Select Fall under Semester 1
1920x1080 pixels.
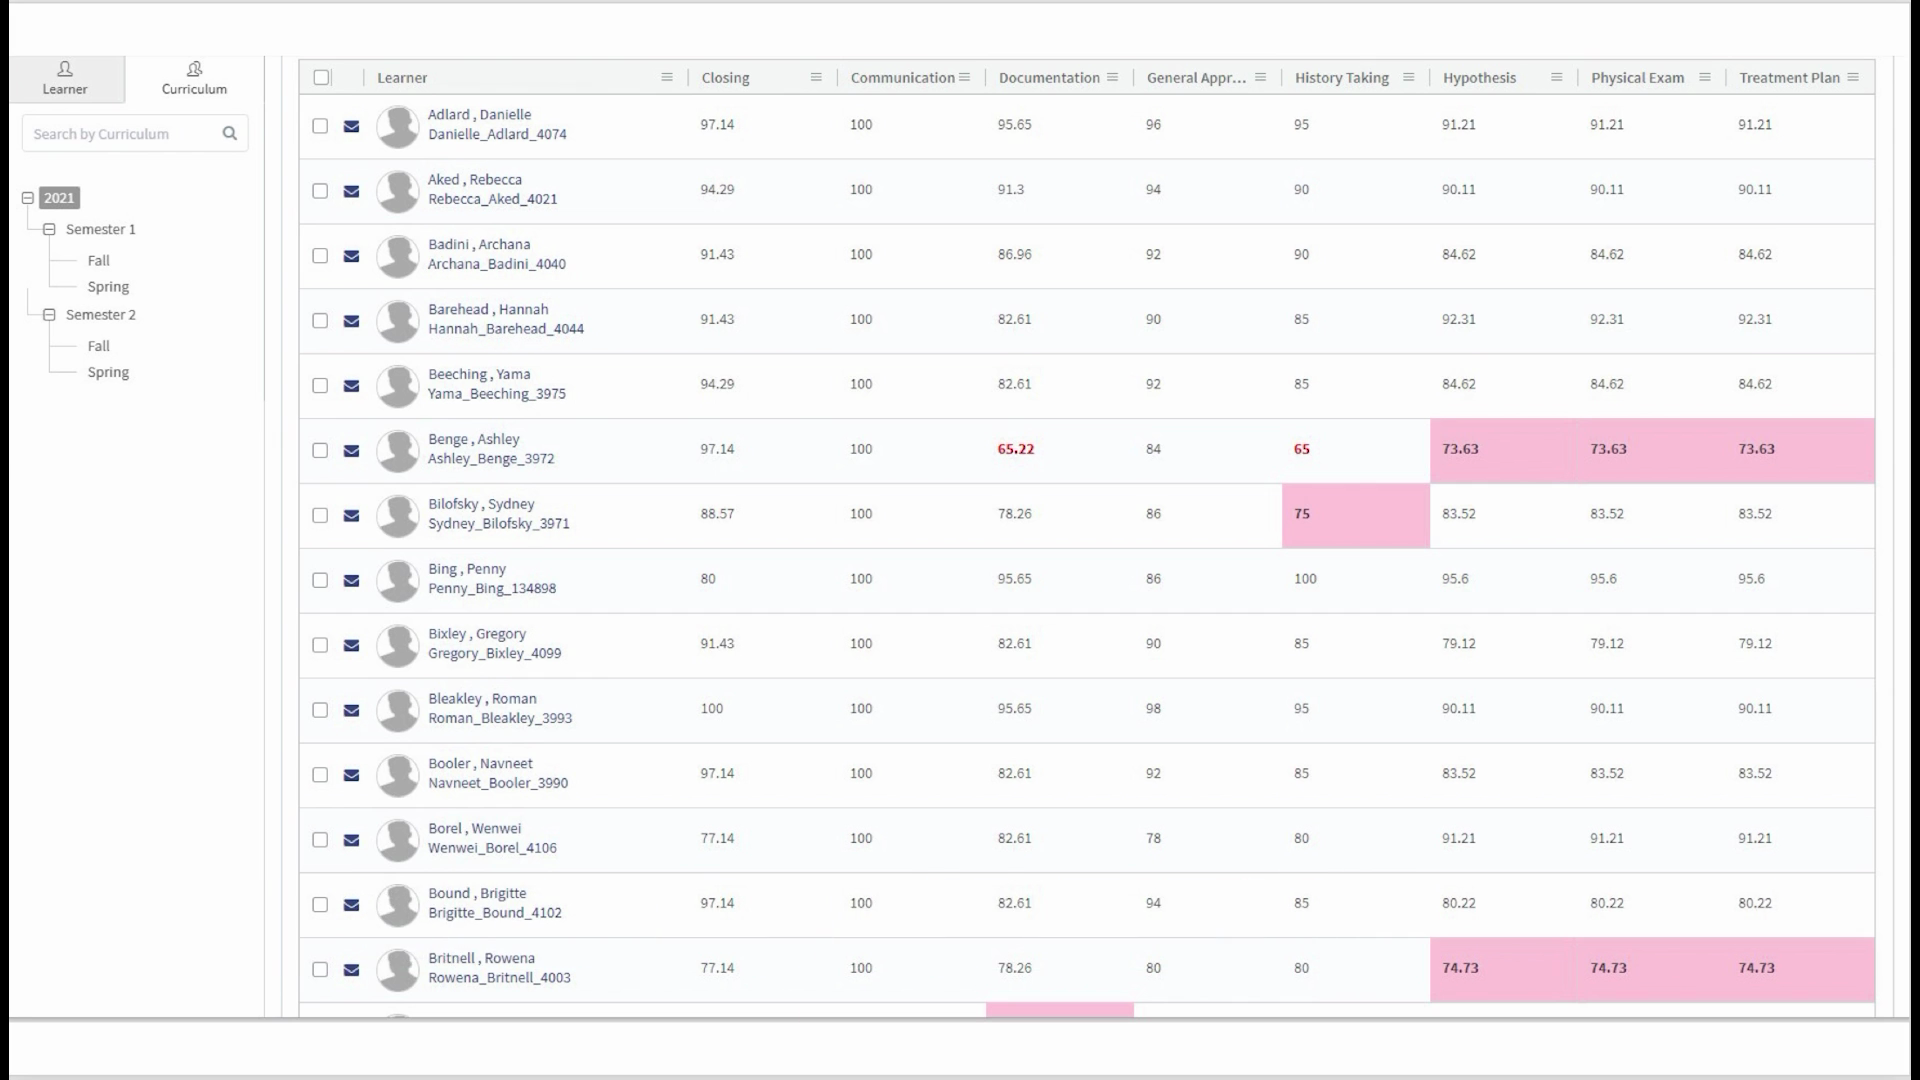click(98, 260)
